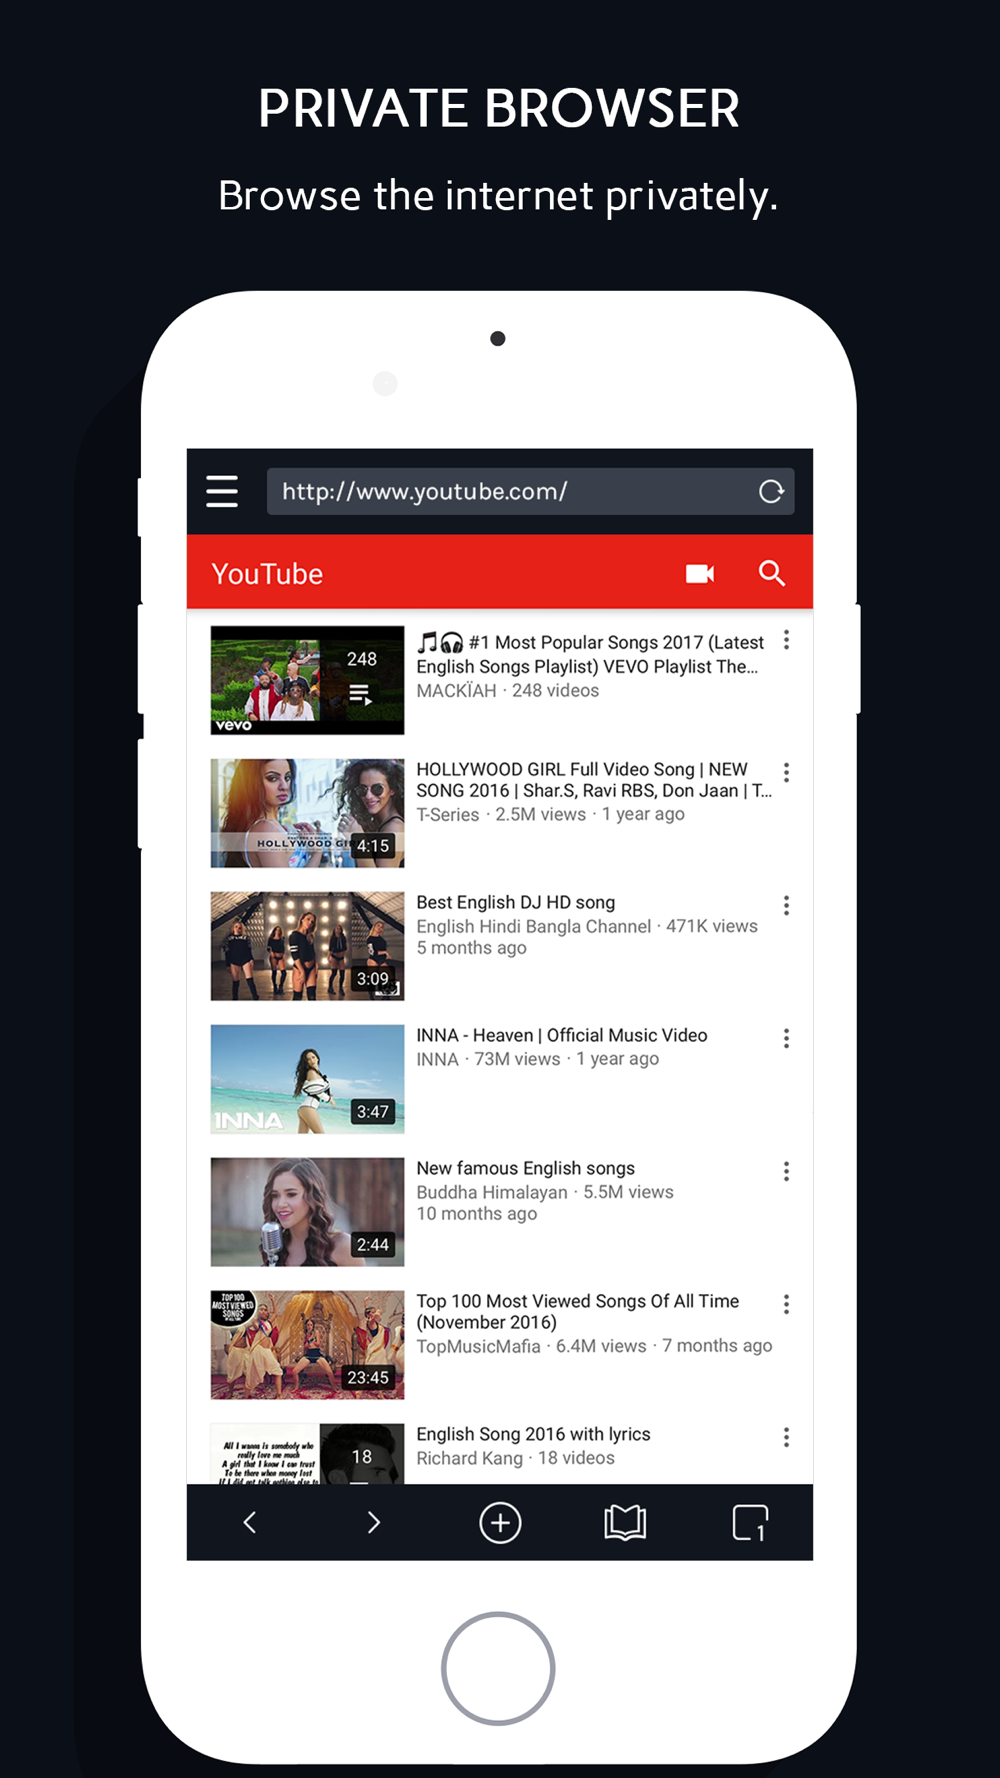Click the address bar URL field
1000x1778 pixels.
(530, 491)
